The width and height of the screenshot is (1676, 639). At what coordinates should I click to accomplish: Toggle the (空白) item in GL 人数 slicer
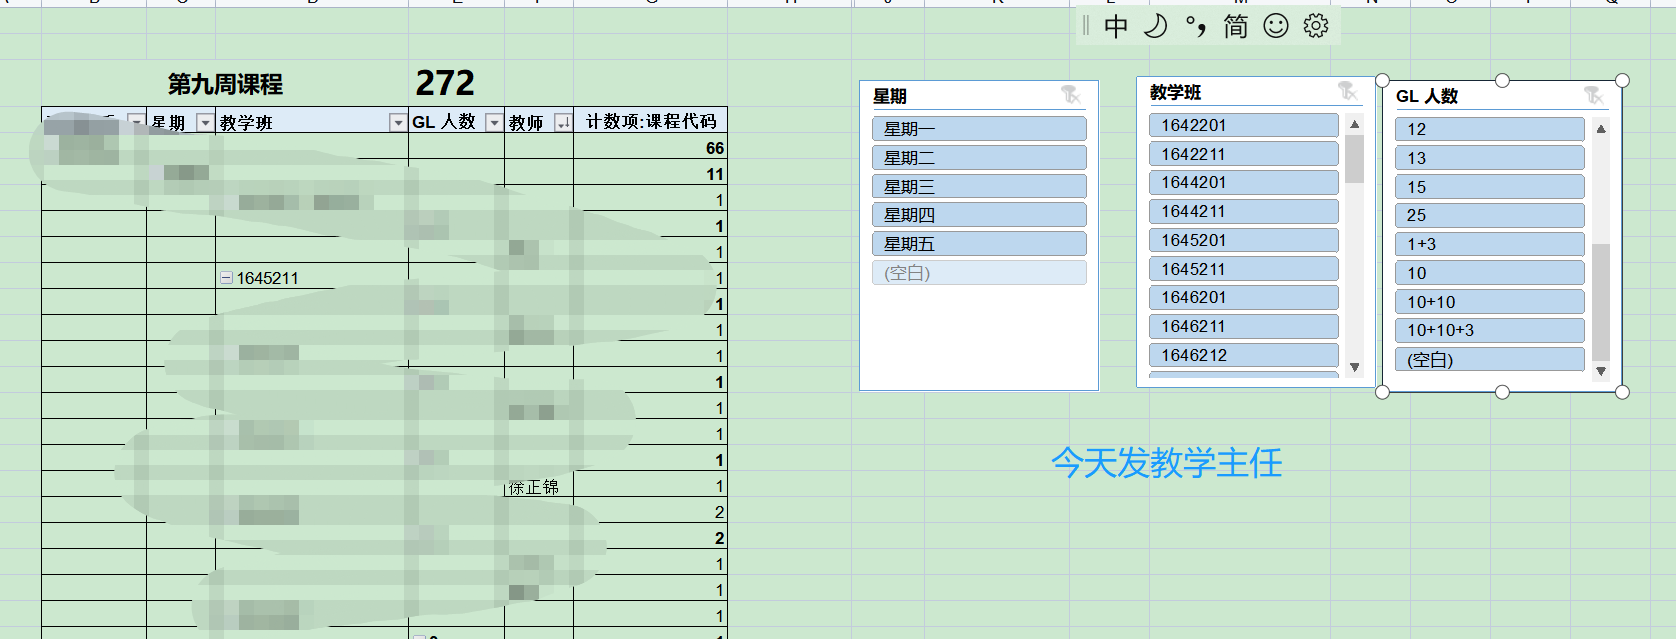pos(1488,360)
